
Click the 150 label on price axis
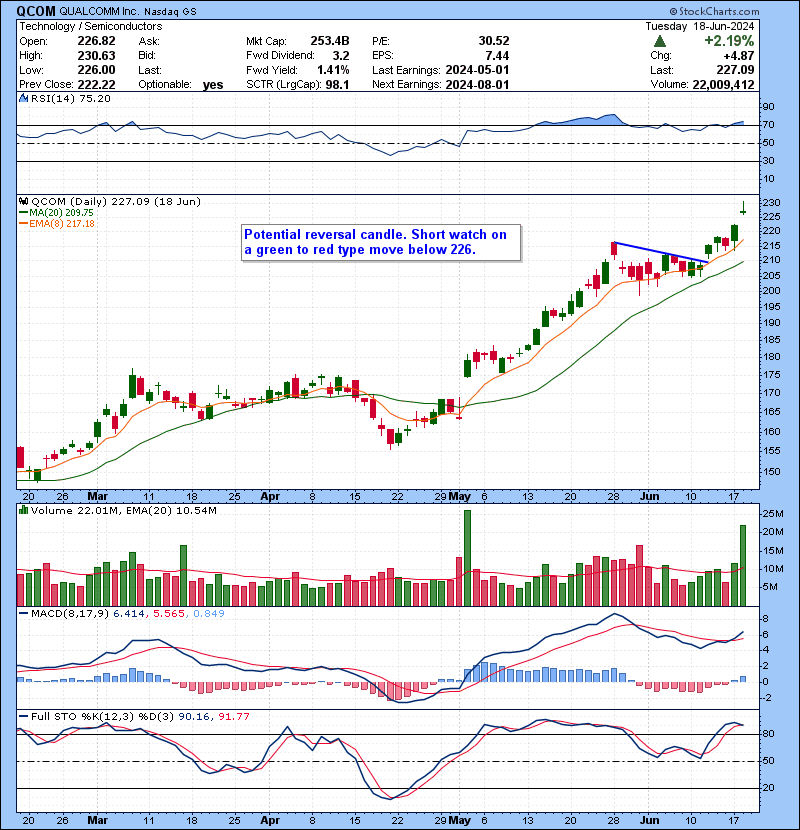771,471
